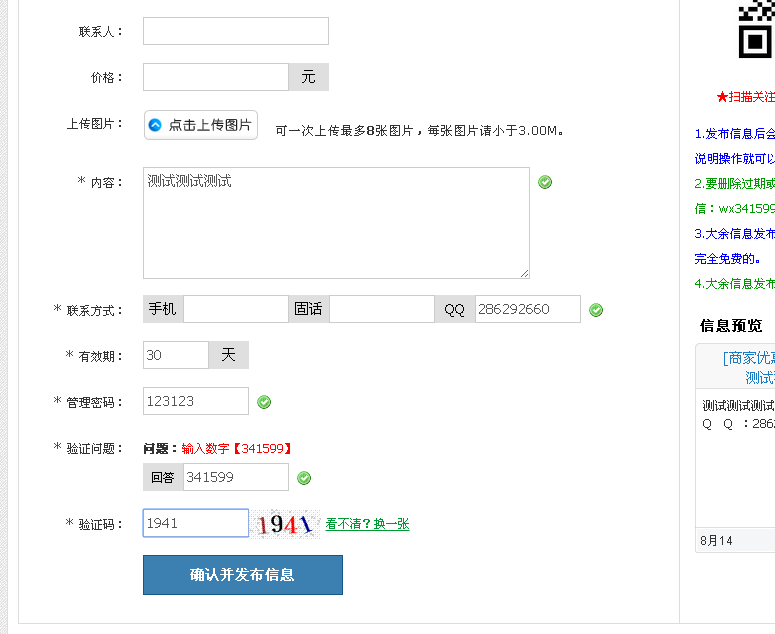The height and width of the screenshot is (634, 775).
Task: Click the QQ number input field
Action: click(x=527, y=309)
